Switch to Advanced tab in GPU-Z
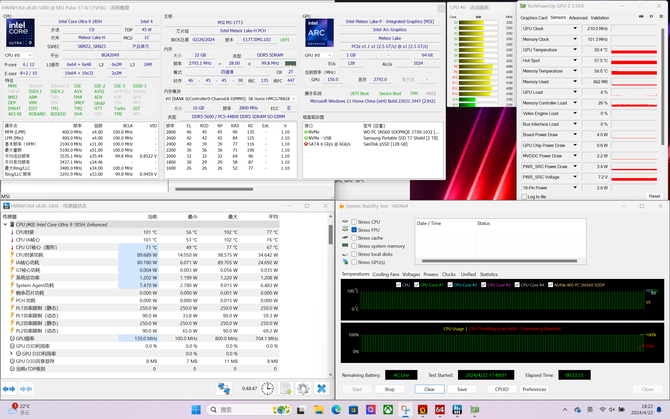 coord(578,18)
